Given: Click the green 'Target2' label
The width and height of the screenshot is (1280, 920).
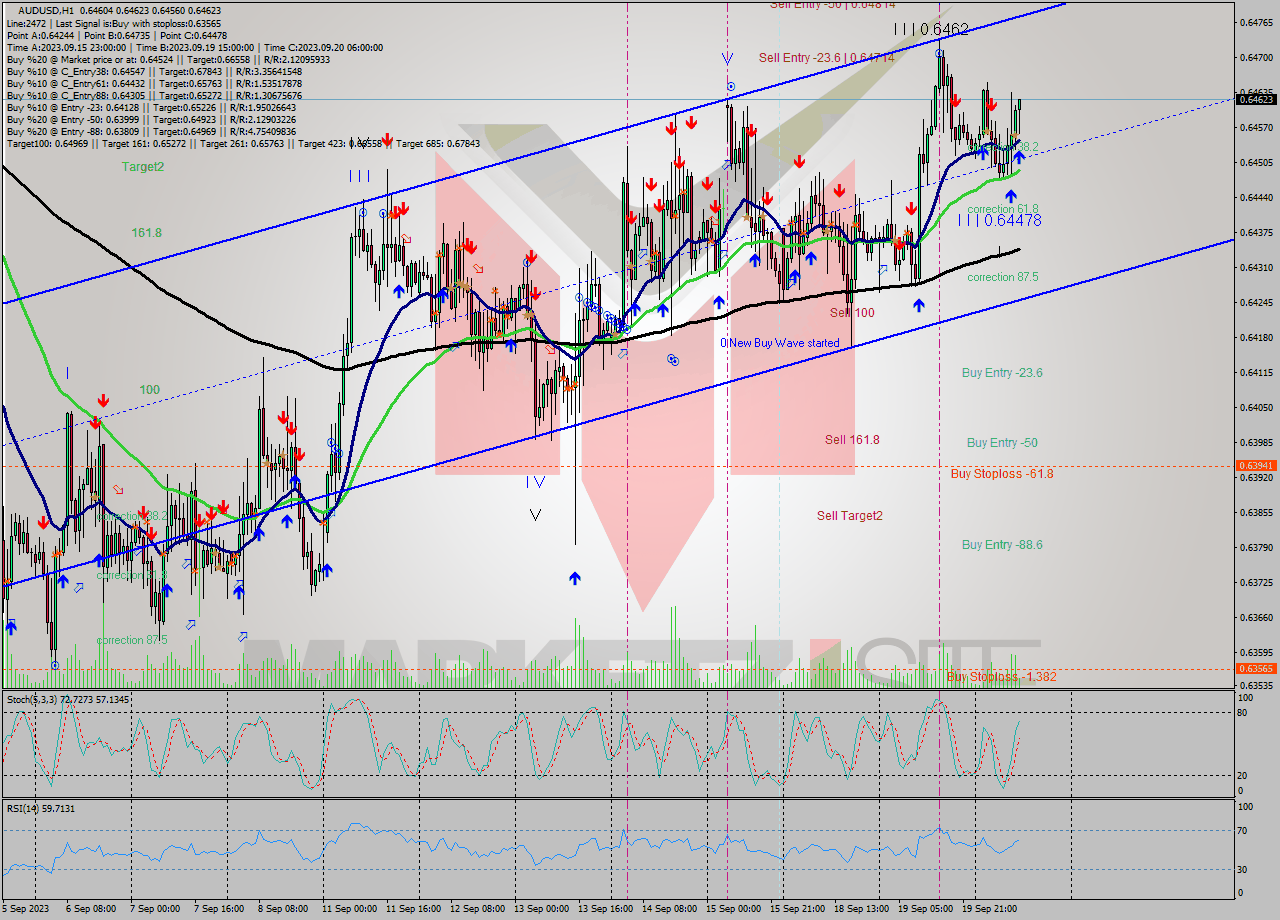Looking at the screenshot, I should 143,167.
